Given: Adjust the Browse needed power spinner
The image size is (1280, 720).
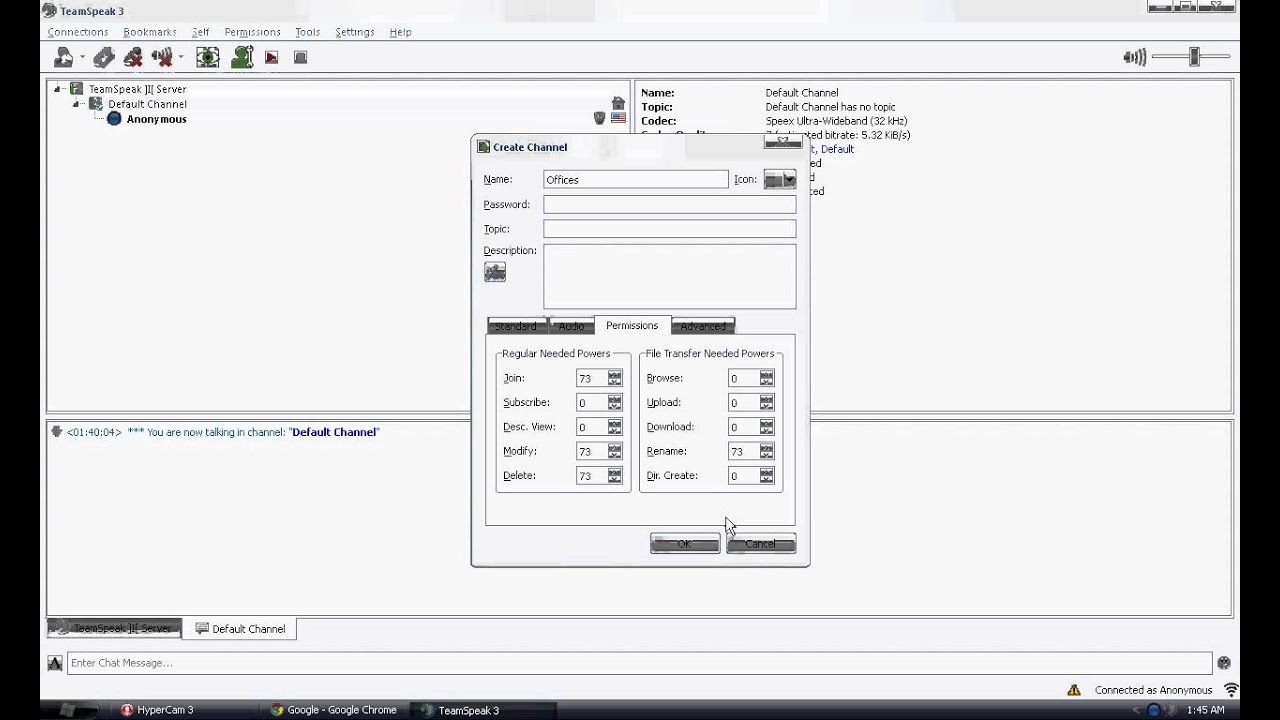Looking at the screenshot, I should tap(767, 378).
